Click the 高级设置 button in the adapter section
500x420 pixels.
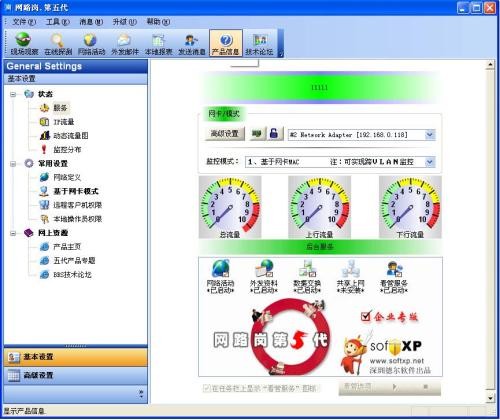click(224, 134)
